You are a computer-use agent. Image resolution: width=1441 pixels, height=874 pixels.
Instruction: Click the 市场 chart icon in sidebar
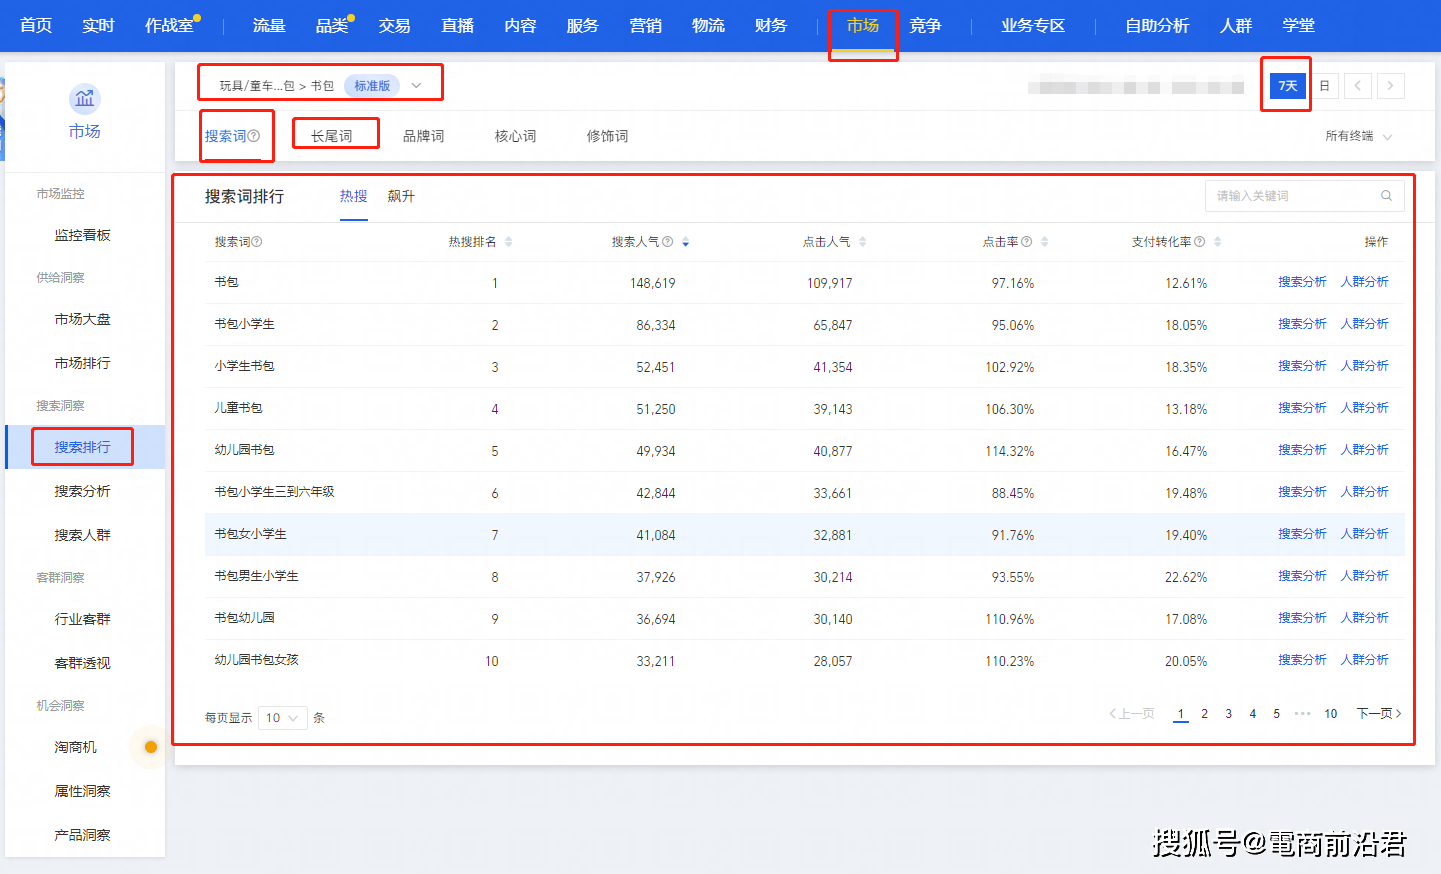point(85,99)
